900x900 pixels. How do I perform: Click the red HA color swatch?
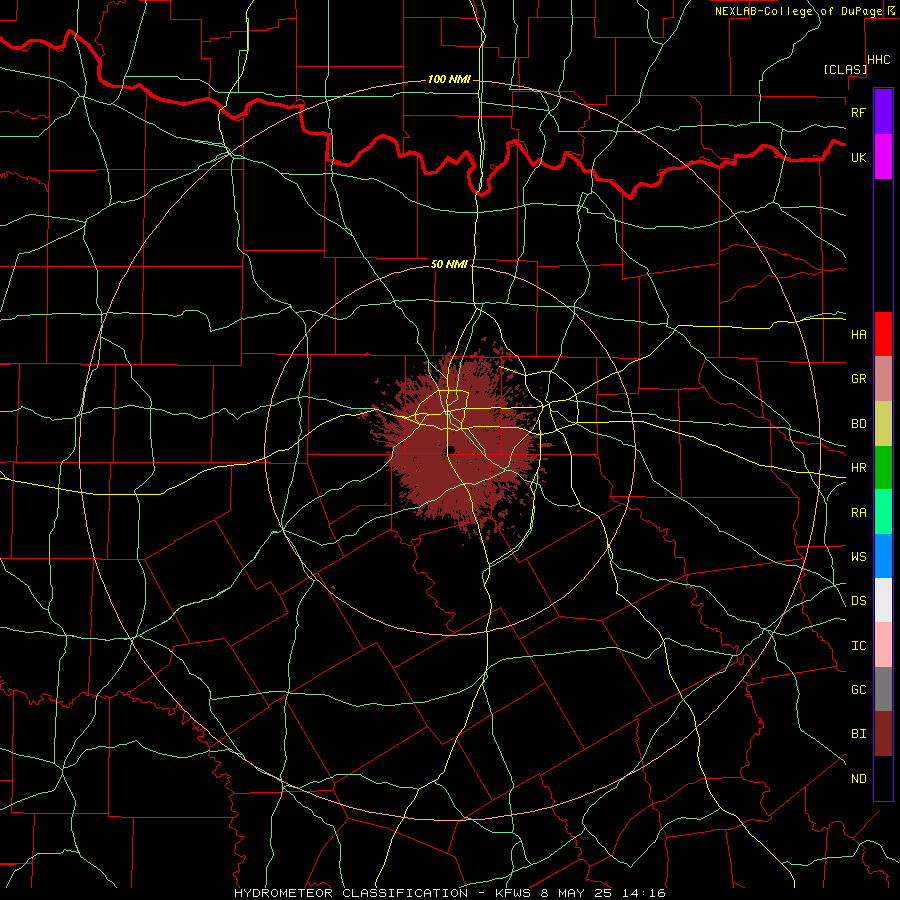pos(883,334)
